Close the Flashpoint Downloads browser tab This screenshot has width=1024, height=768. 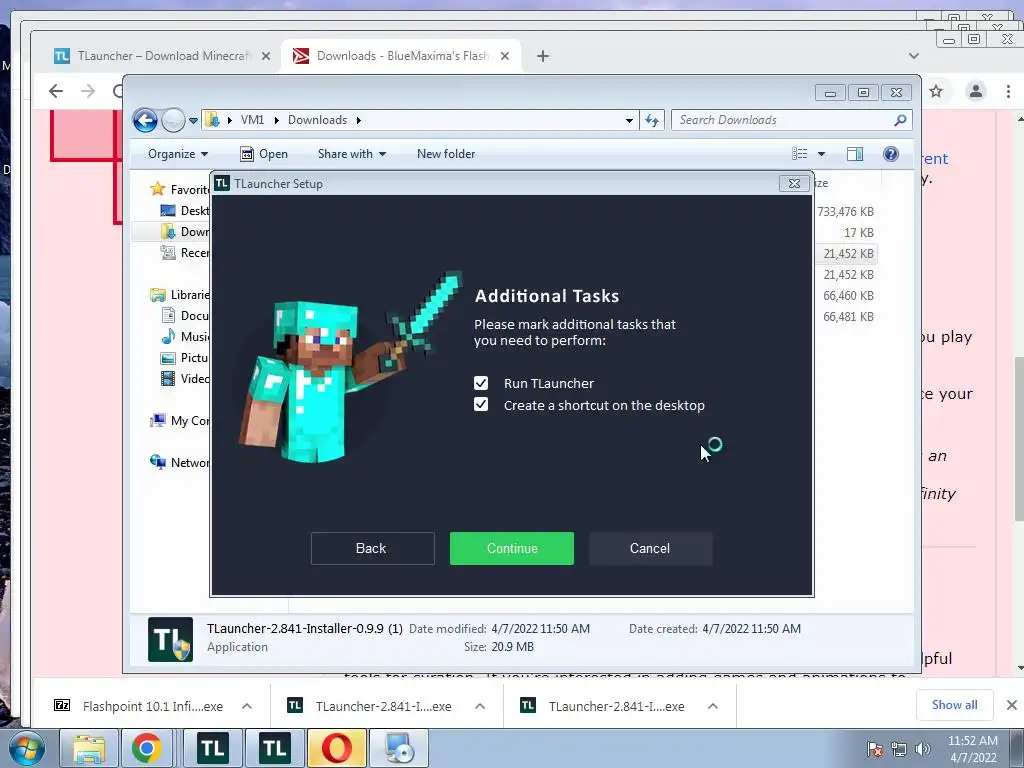(x=505, y=56)
